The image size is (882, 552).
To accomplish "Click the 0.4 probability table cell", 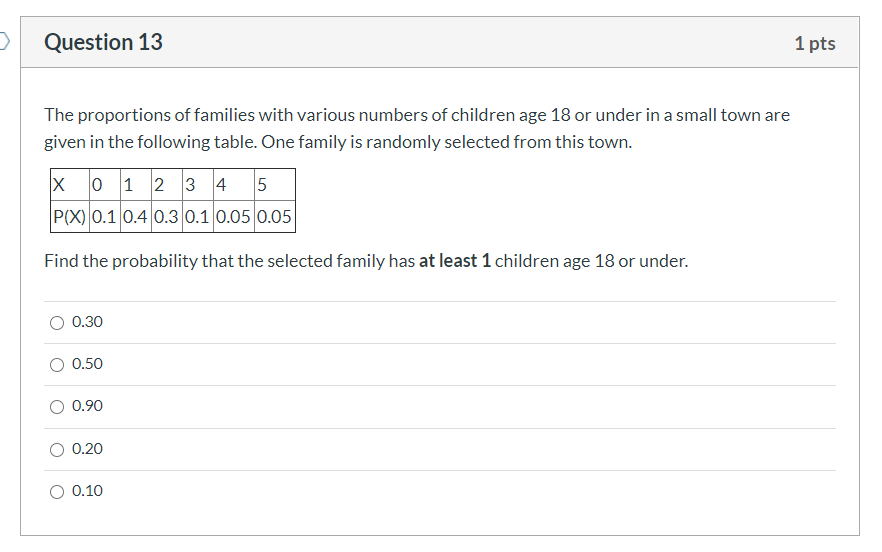I will click(135, 217).
